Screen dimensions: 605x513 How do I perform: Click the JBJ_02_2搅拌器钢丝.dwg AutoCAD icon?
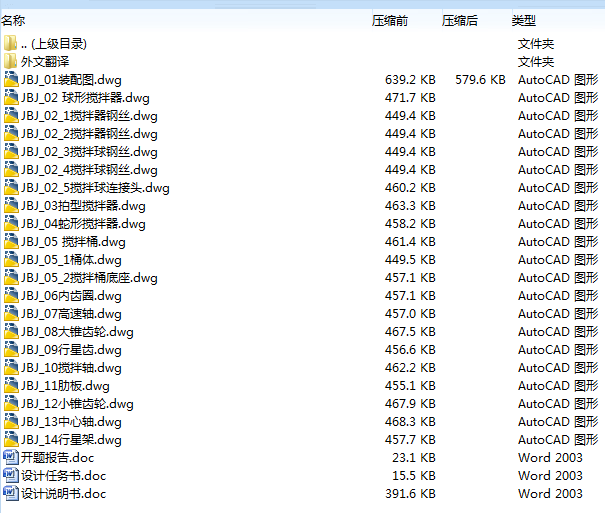11,133
